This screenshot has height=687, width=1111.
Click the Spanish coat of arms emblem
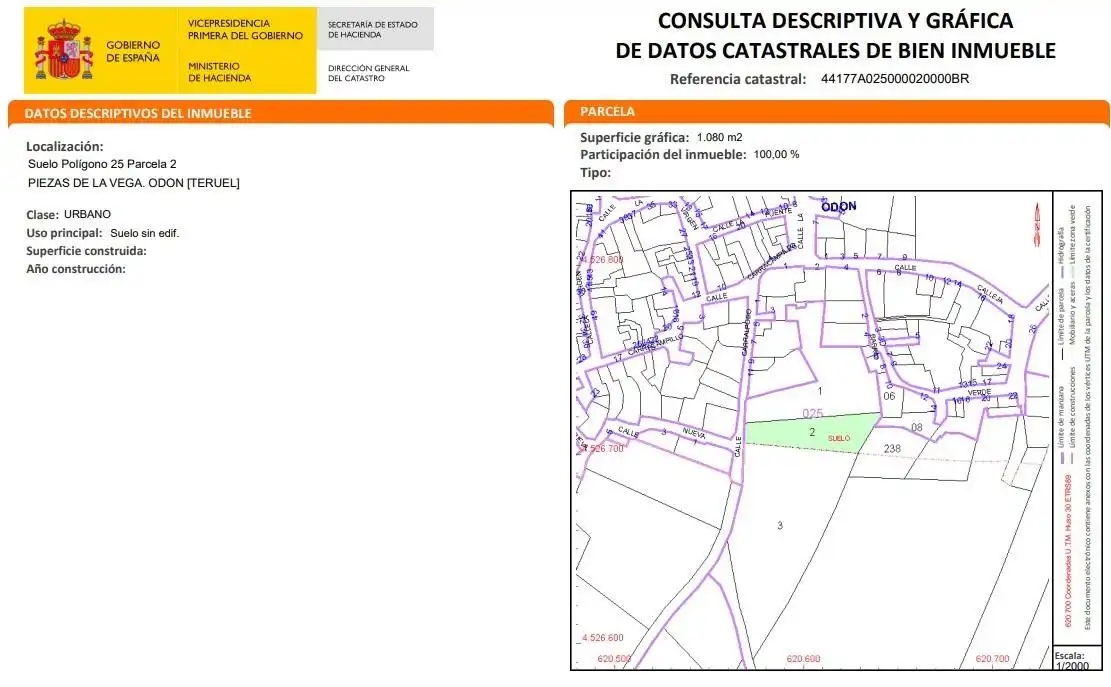click(64, 50)
